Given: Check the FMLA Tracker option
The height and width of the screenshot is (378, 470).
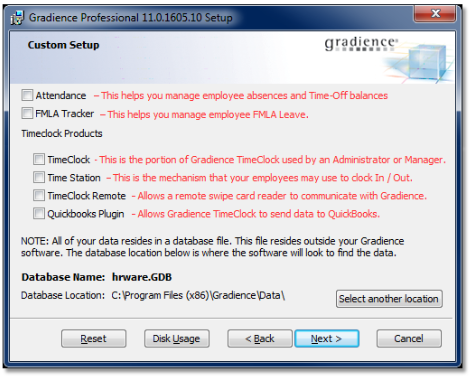Looking at the screenshot, I should pos(27,113).
